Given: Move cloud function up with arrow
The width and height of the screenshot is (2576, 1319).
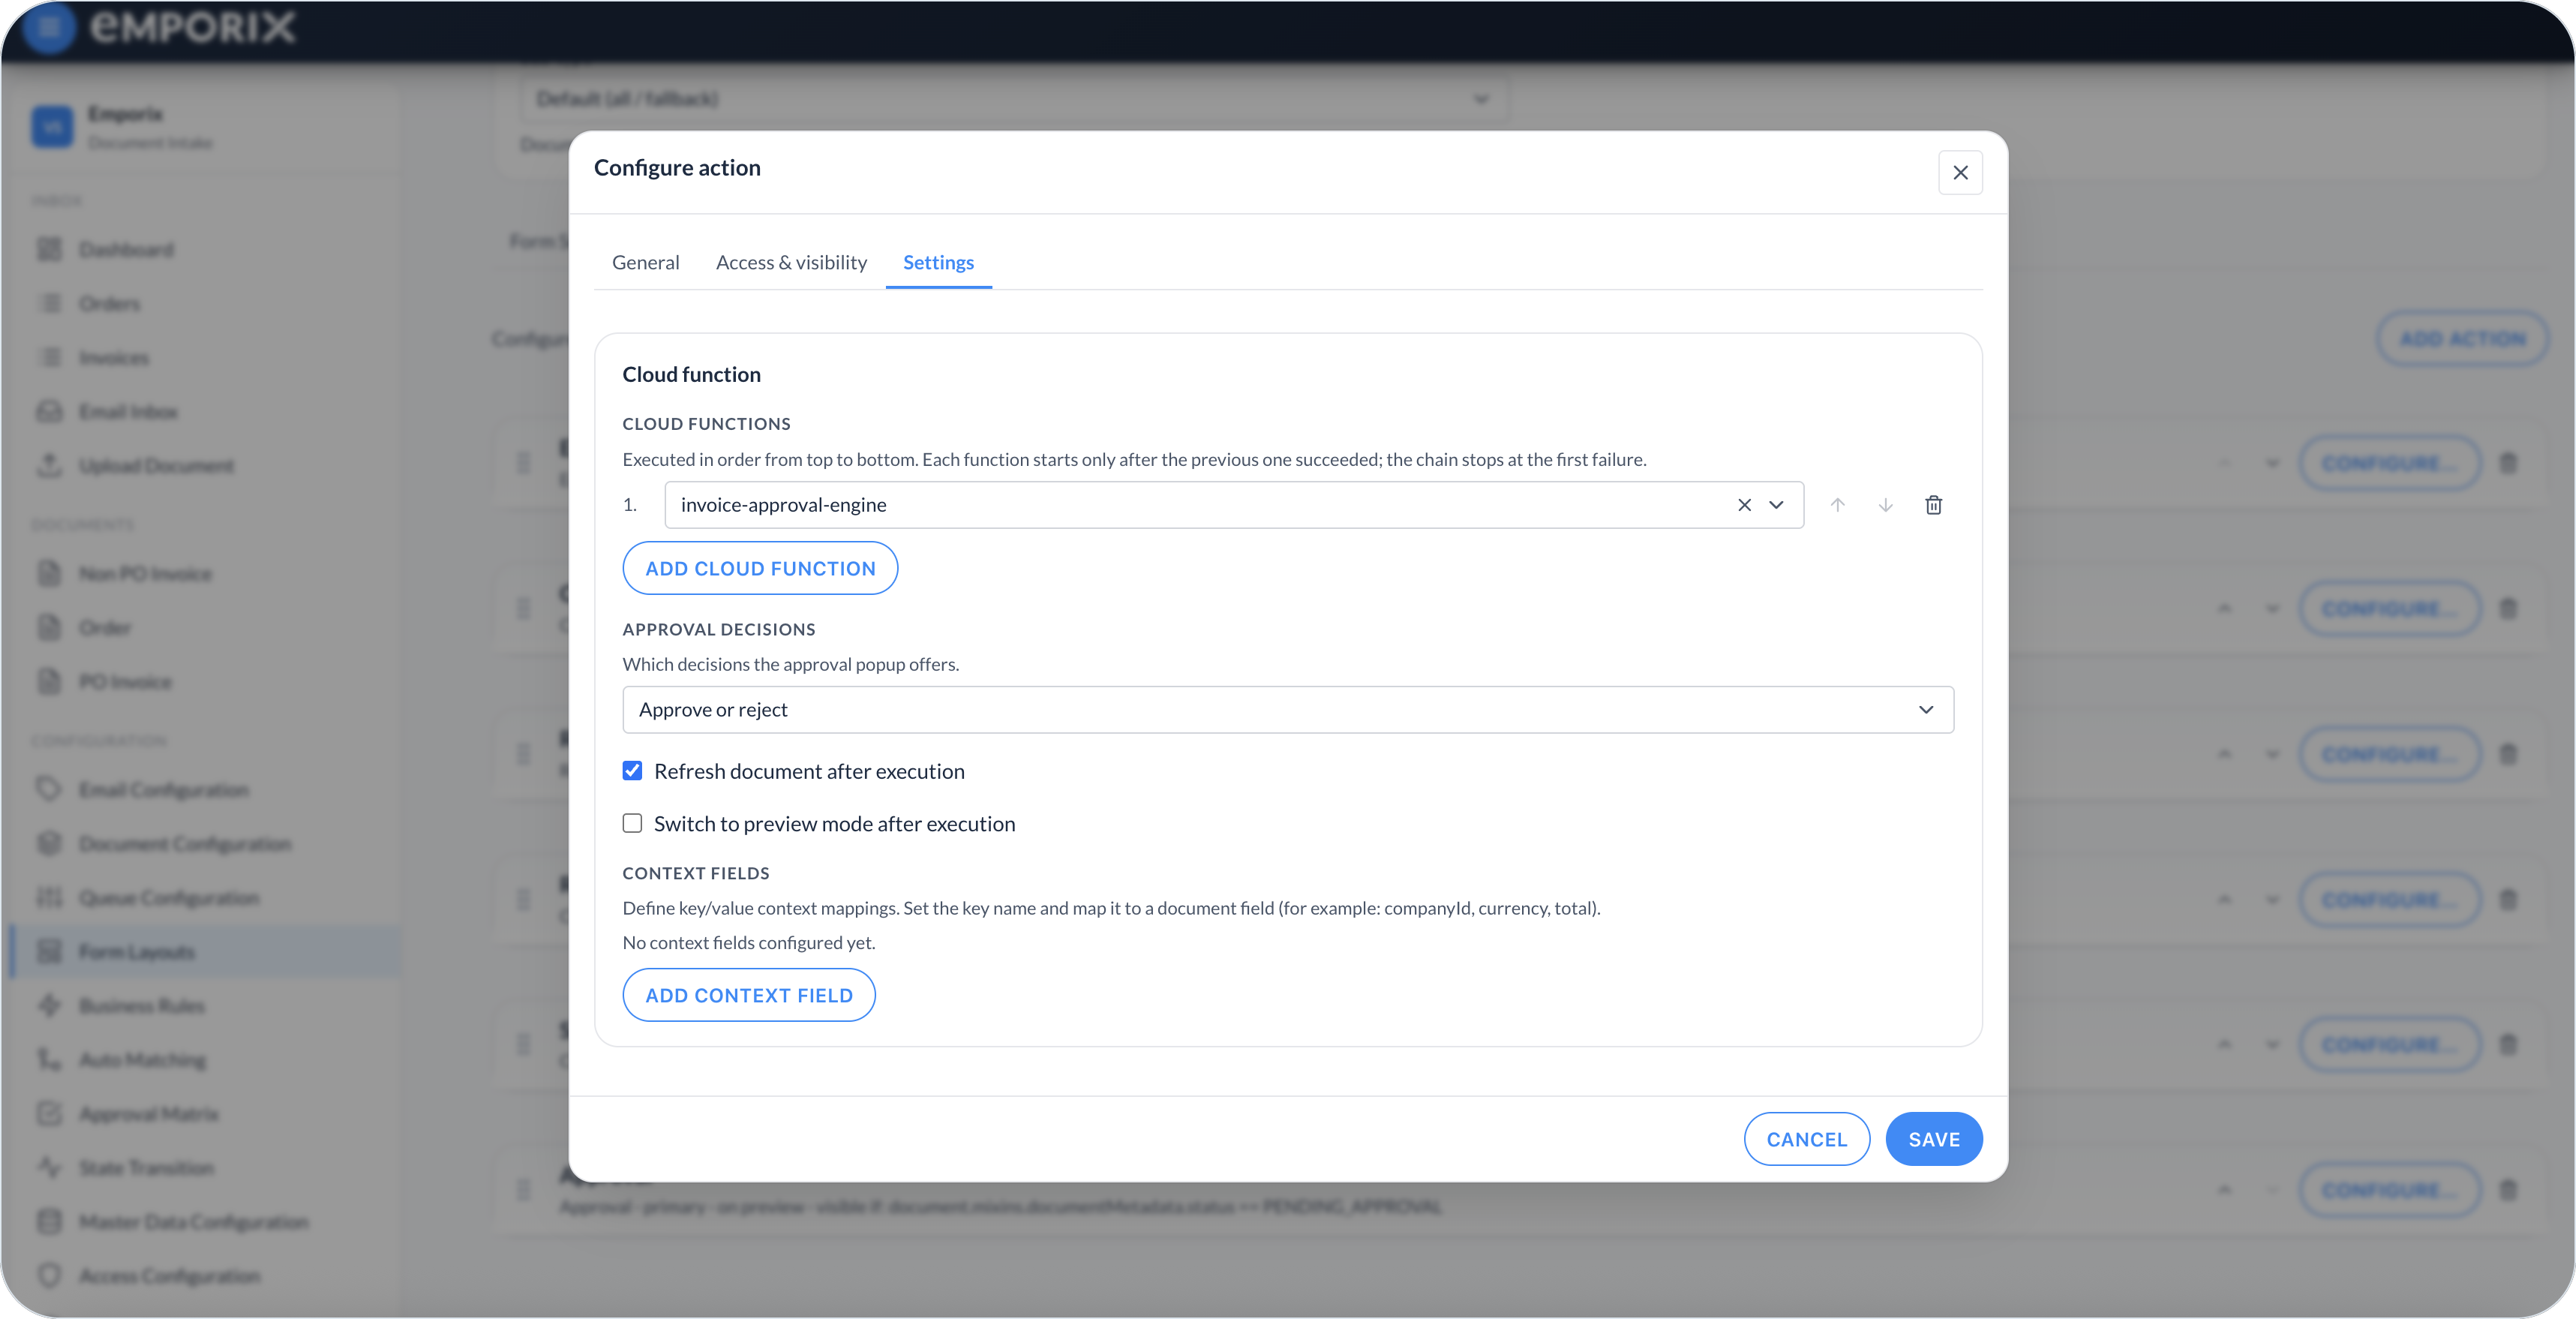Looking at the screenshot, I should pyautogui.click(x=1837, y=505).
